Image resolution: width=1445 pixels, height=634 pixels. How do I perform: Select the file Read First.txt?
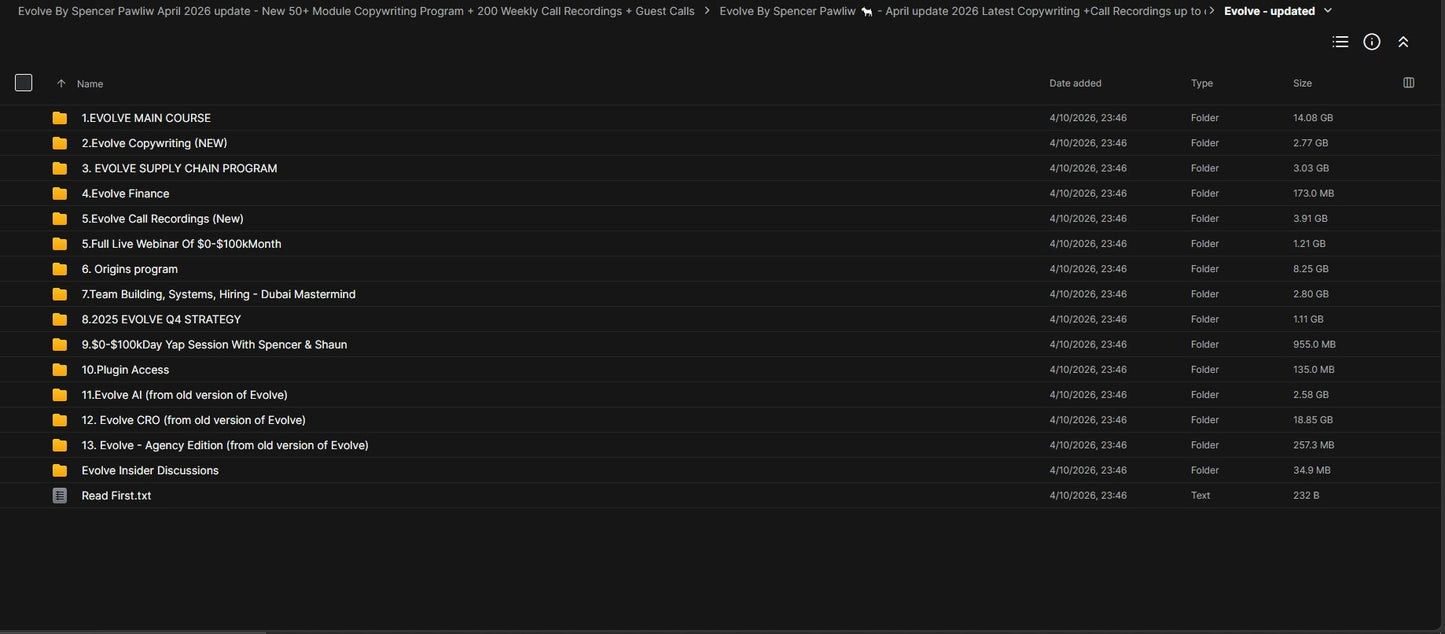pos(116,496)
